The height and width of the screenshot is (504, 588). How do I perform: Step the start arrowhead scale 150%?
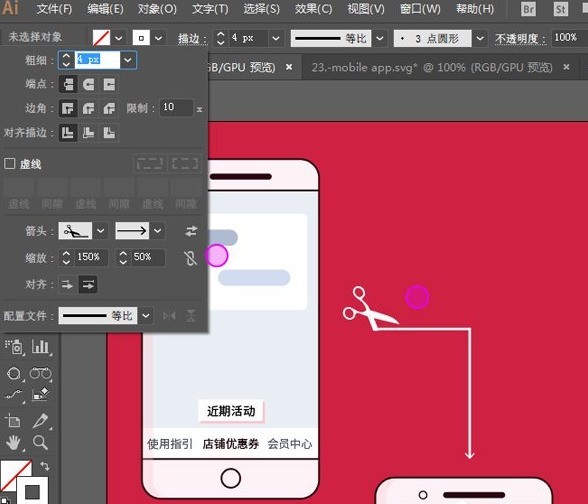coord(66,258)
